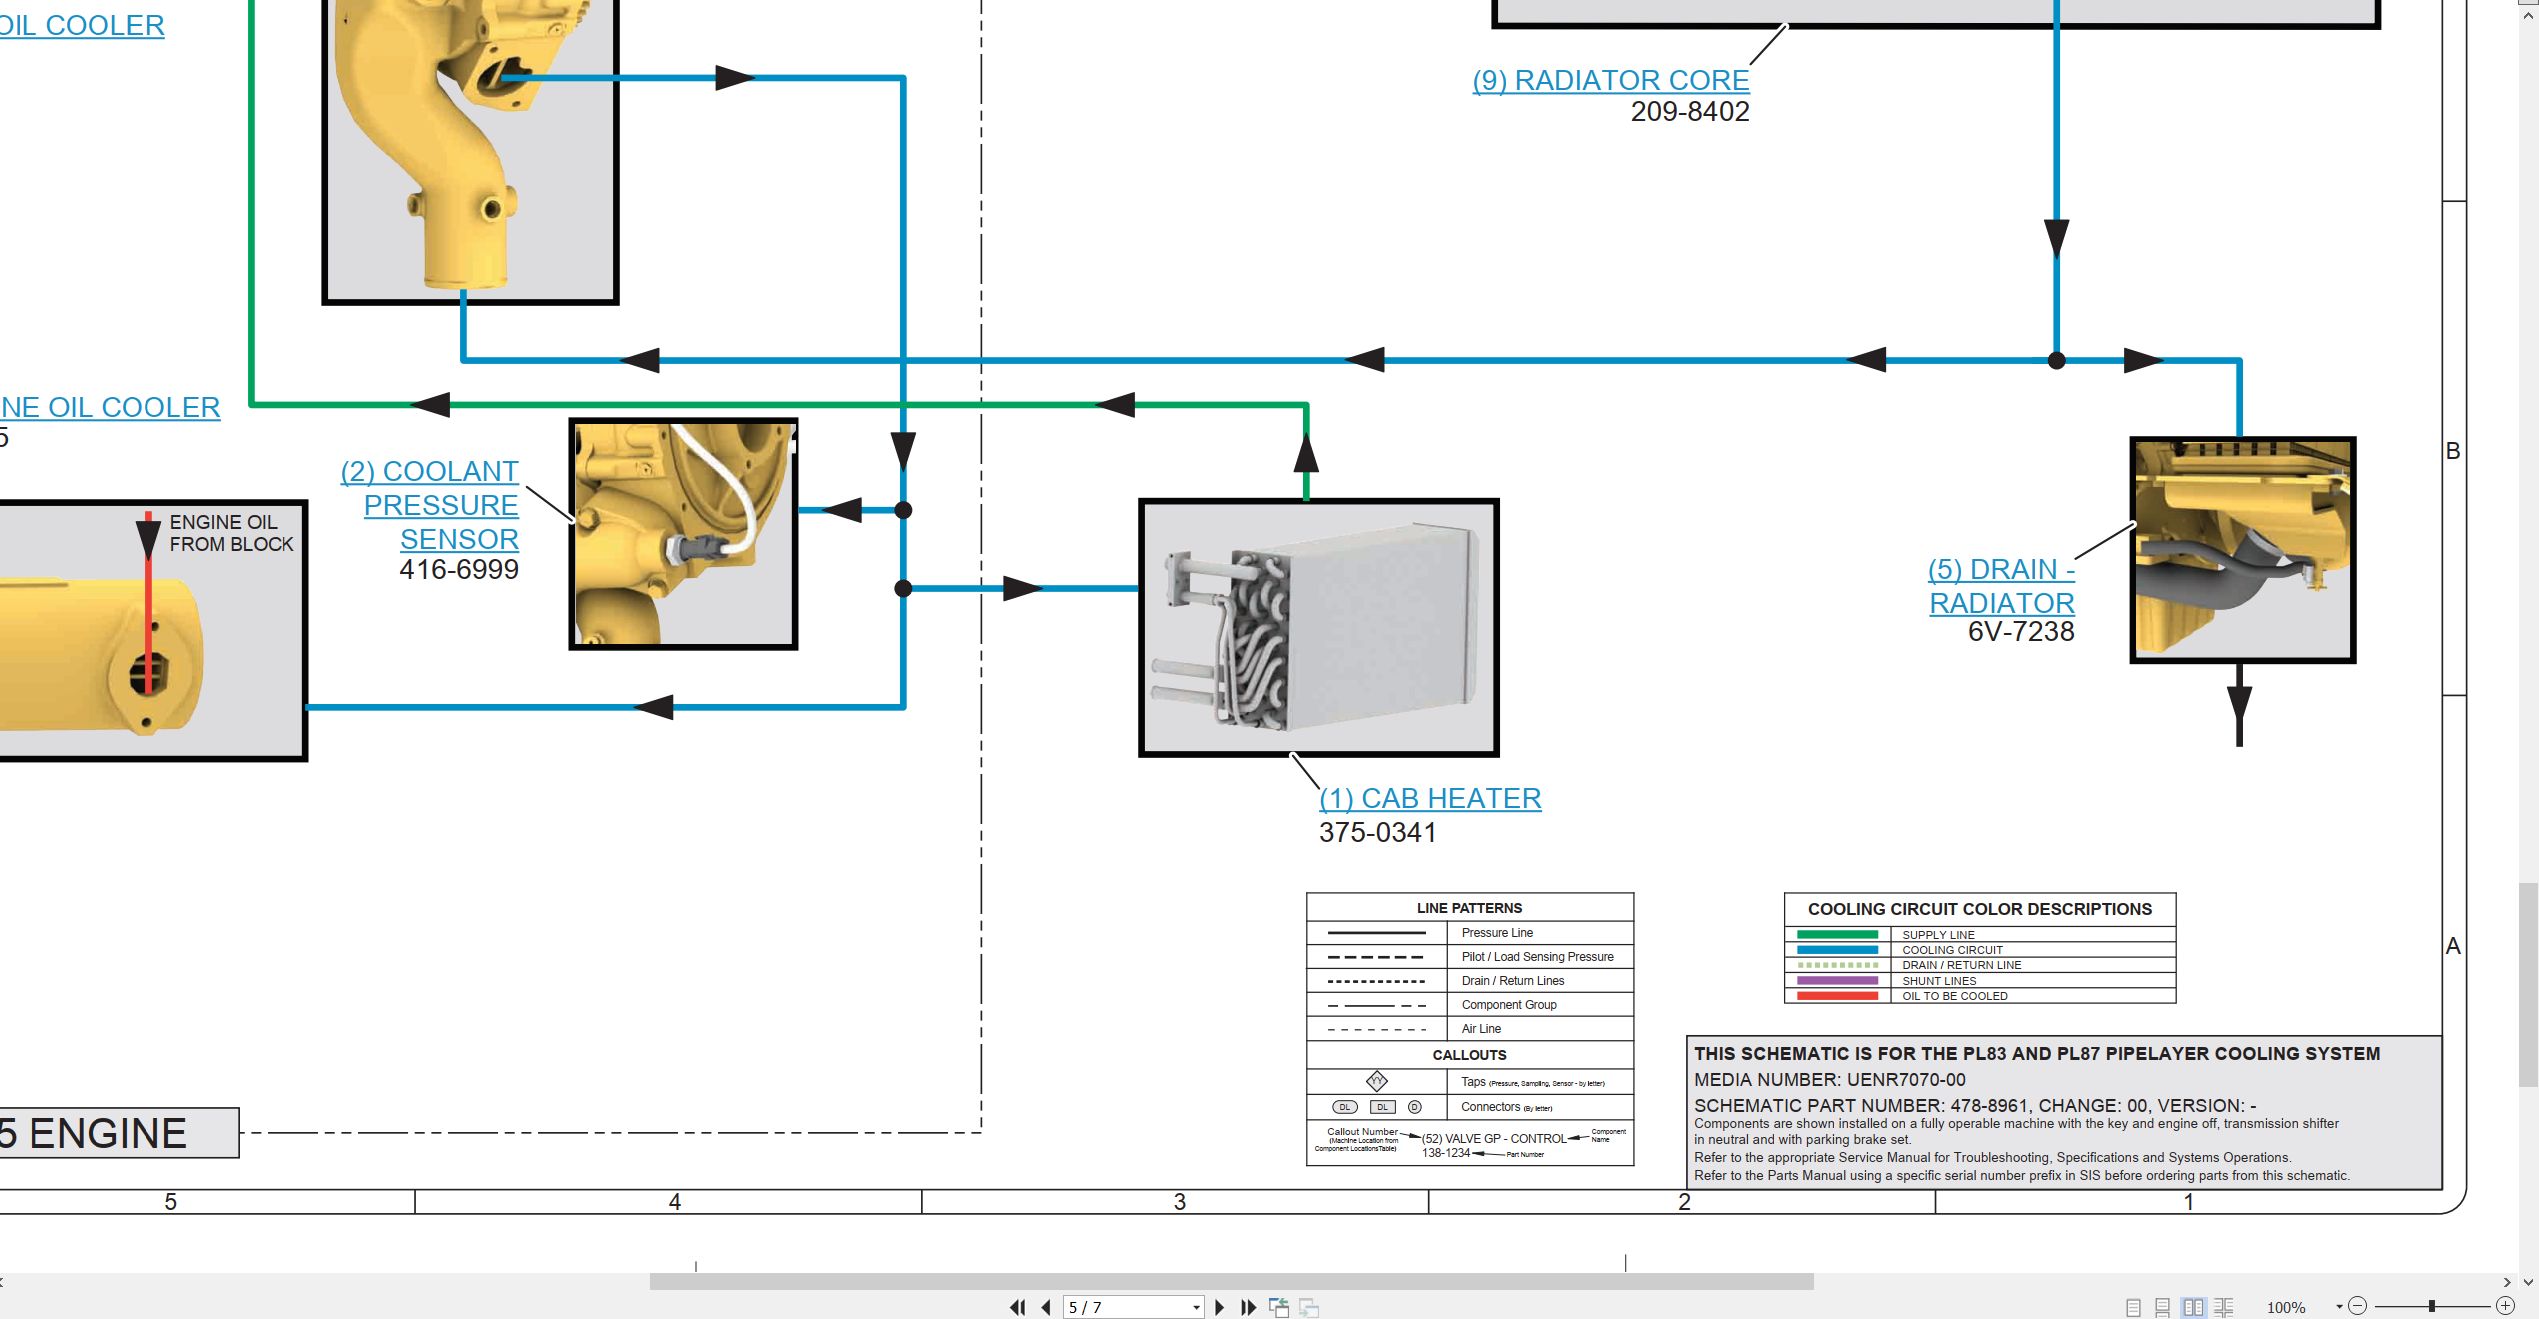
Task: Click the coolant pressure sensor image
Action: coord(683,534)
